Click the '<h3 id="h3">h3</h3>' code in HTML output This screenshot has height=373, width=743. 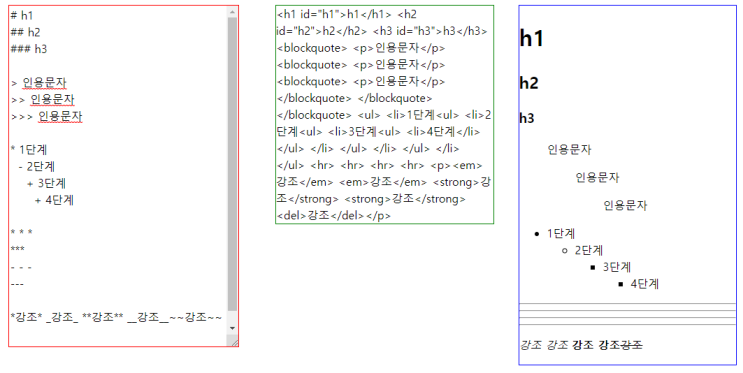430,31
